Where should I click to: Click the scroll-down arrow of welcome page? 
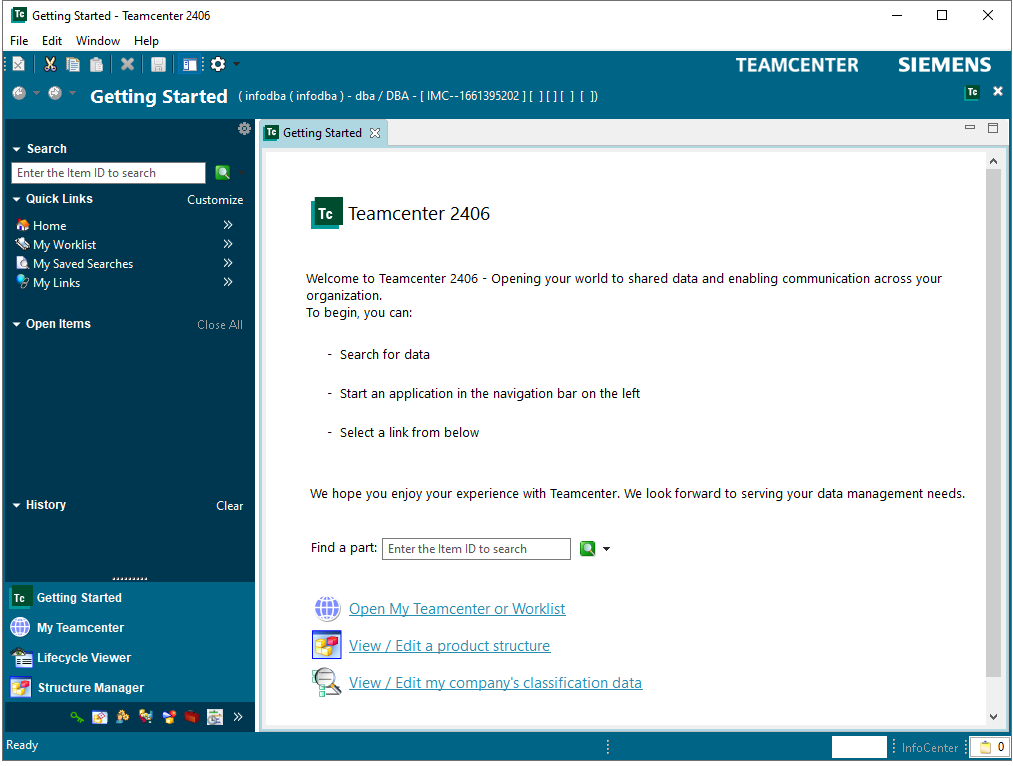point(993,716)
